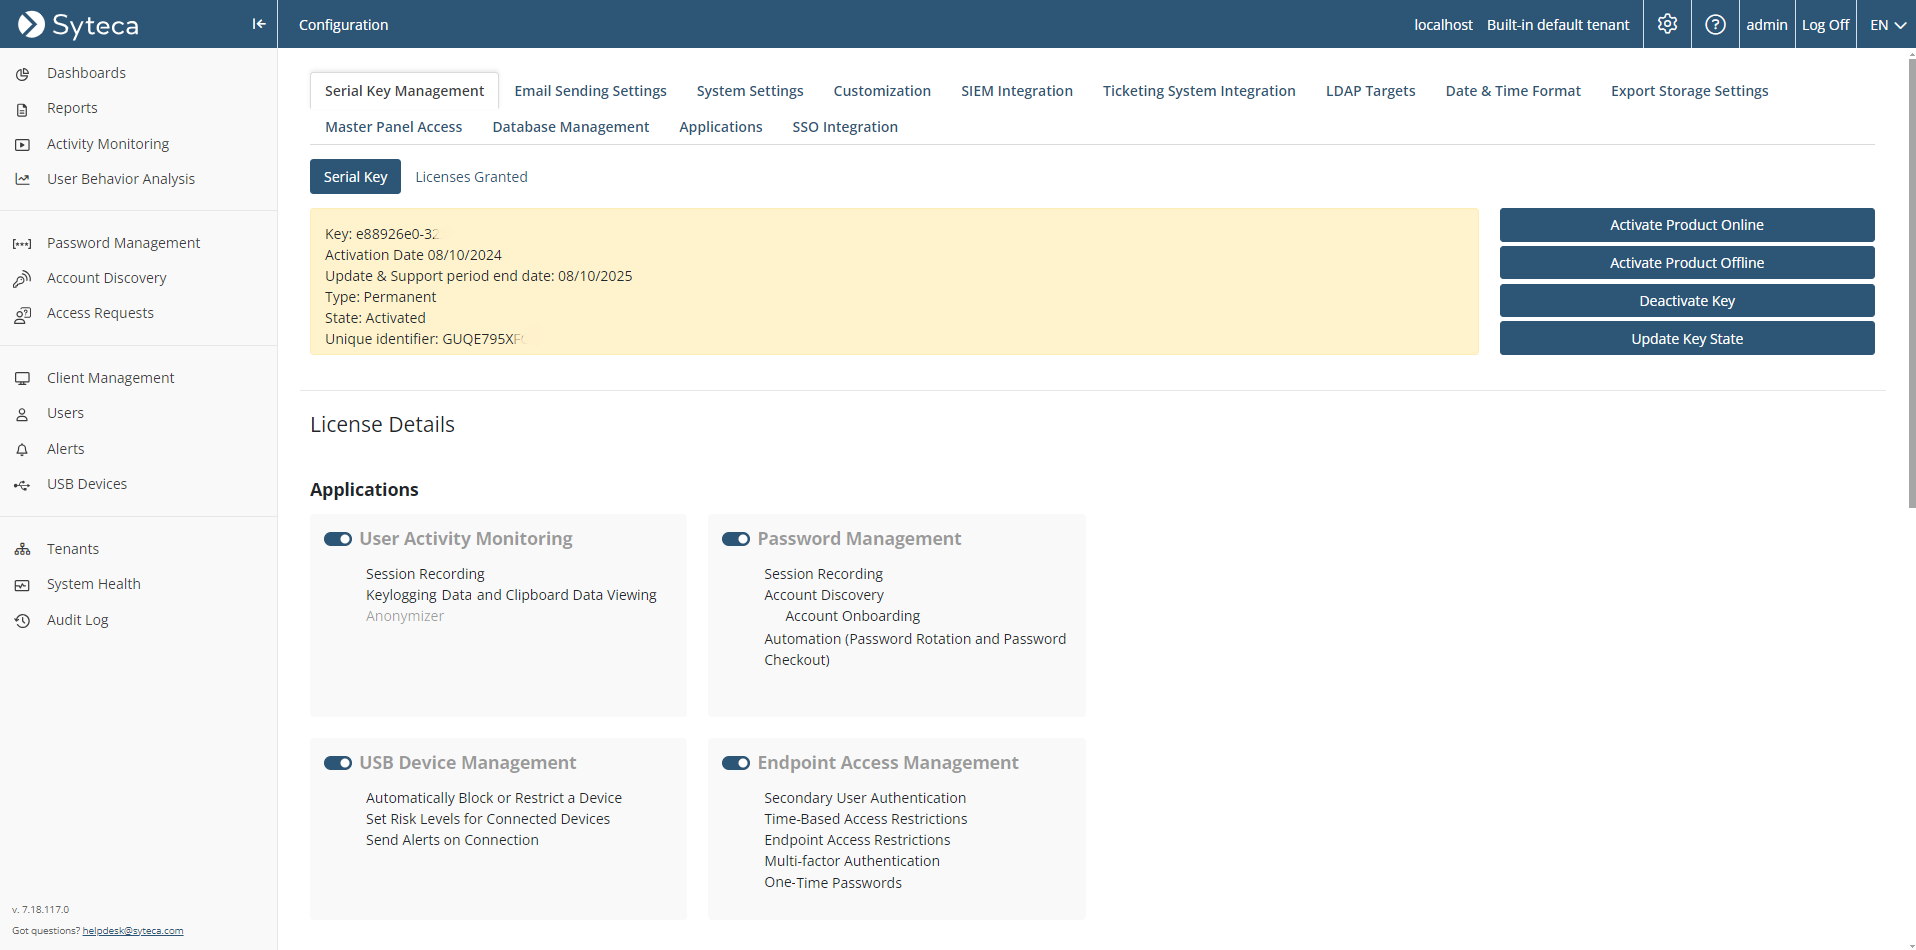This screenshot has width=1916, height=950.
Task: Toggle Endpoint Access Management switch
Action: point(736,763)
